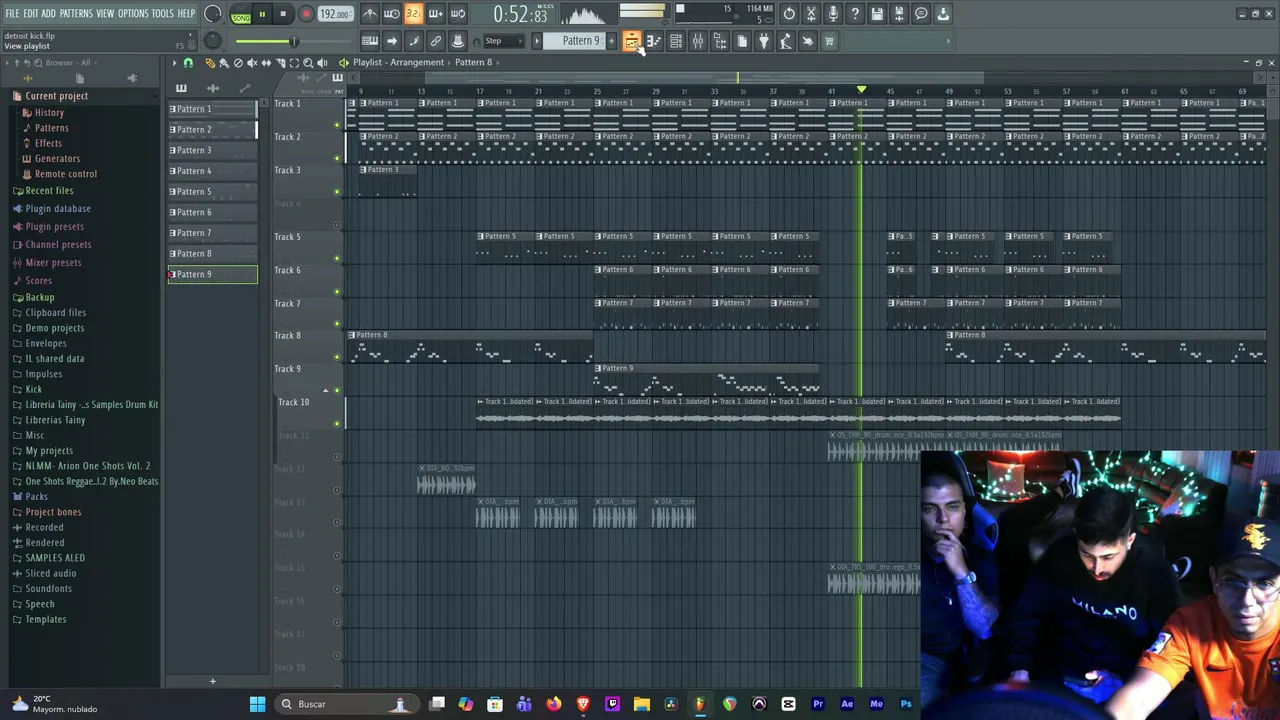Viewport: 1280px width, 720px height.
Task: Toggle mute switch for Track 3
Action: click(x=337, y=191)
